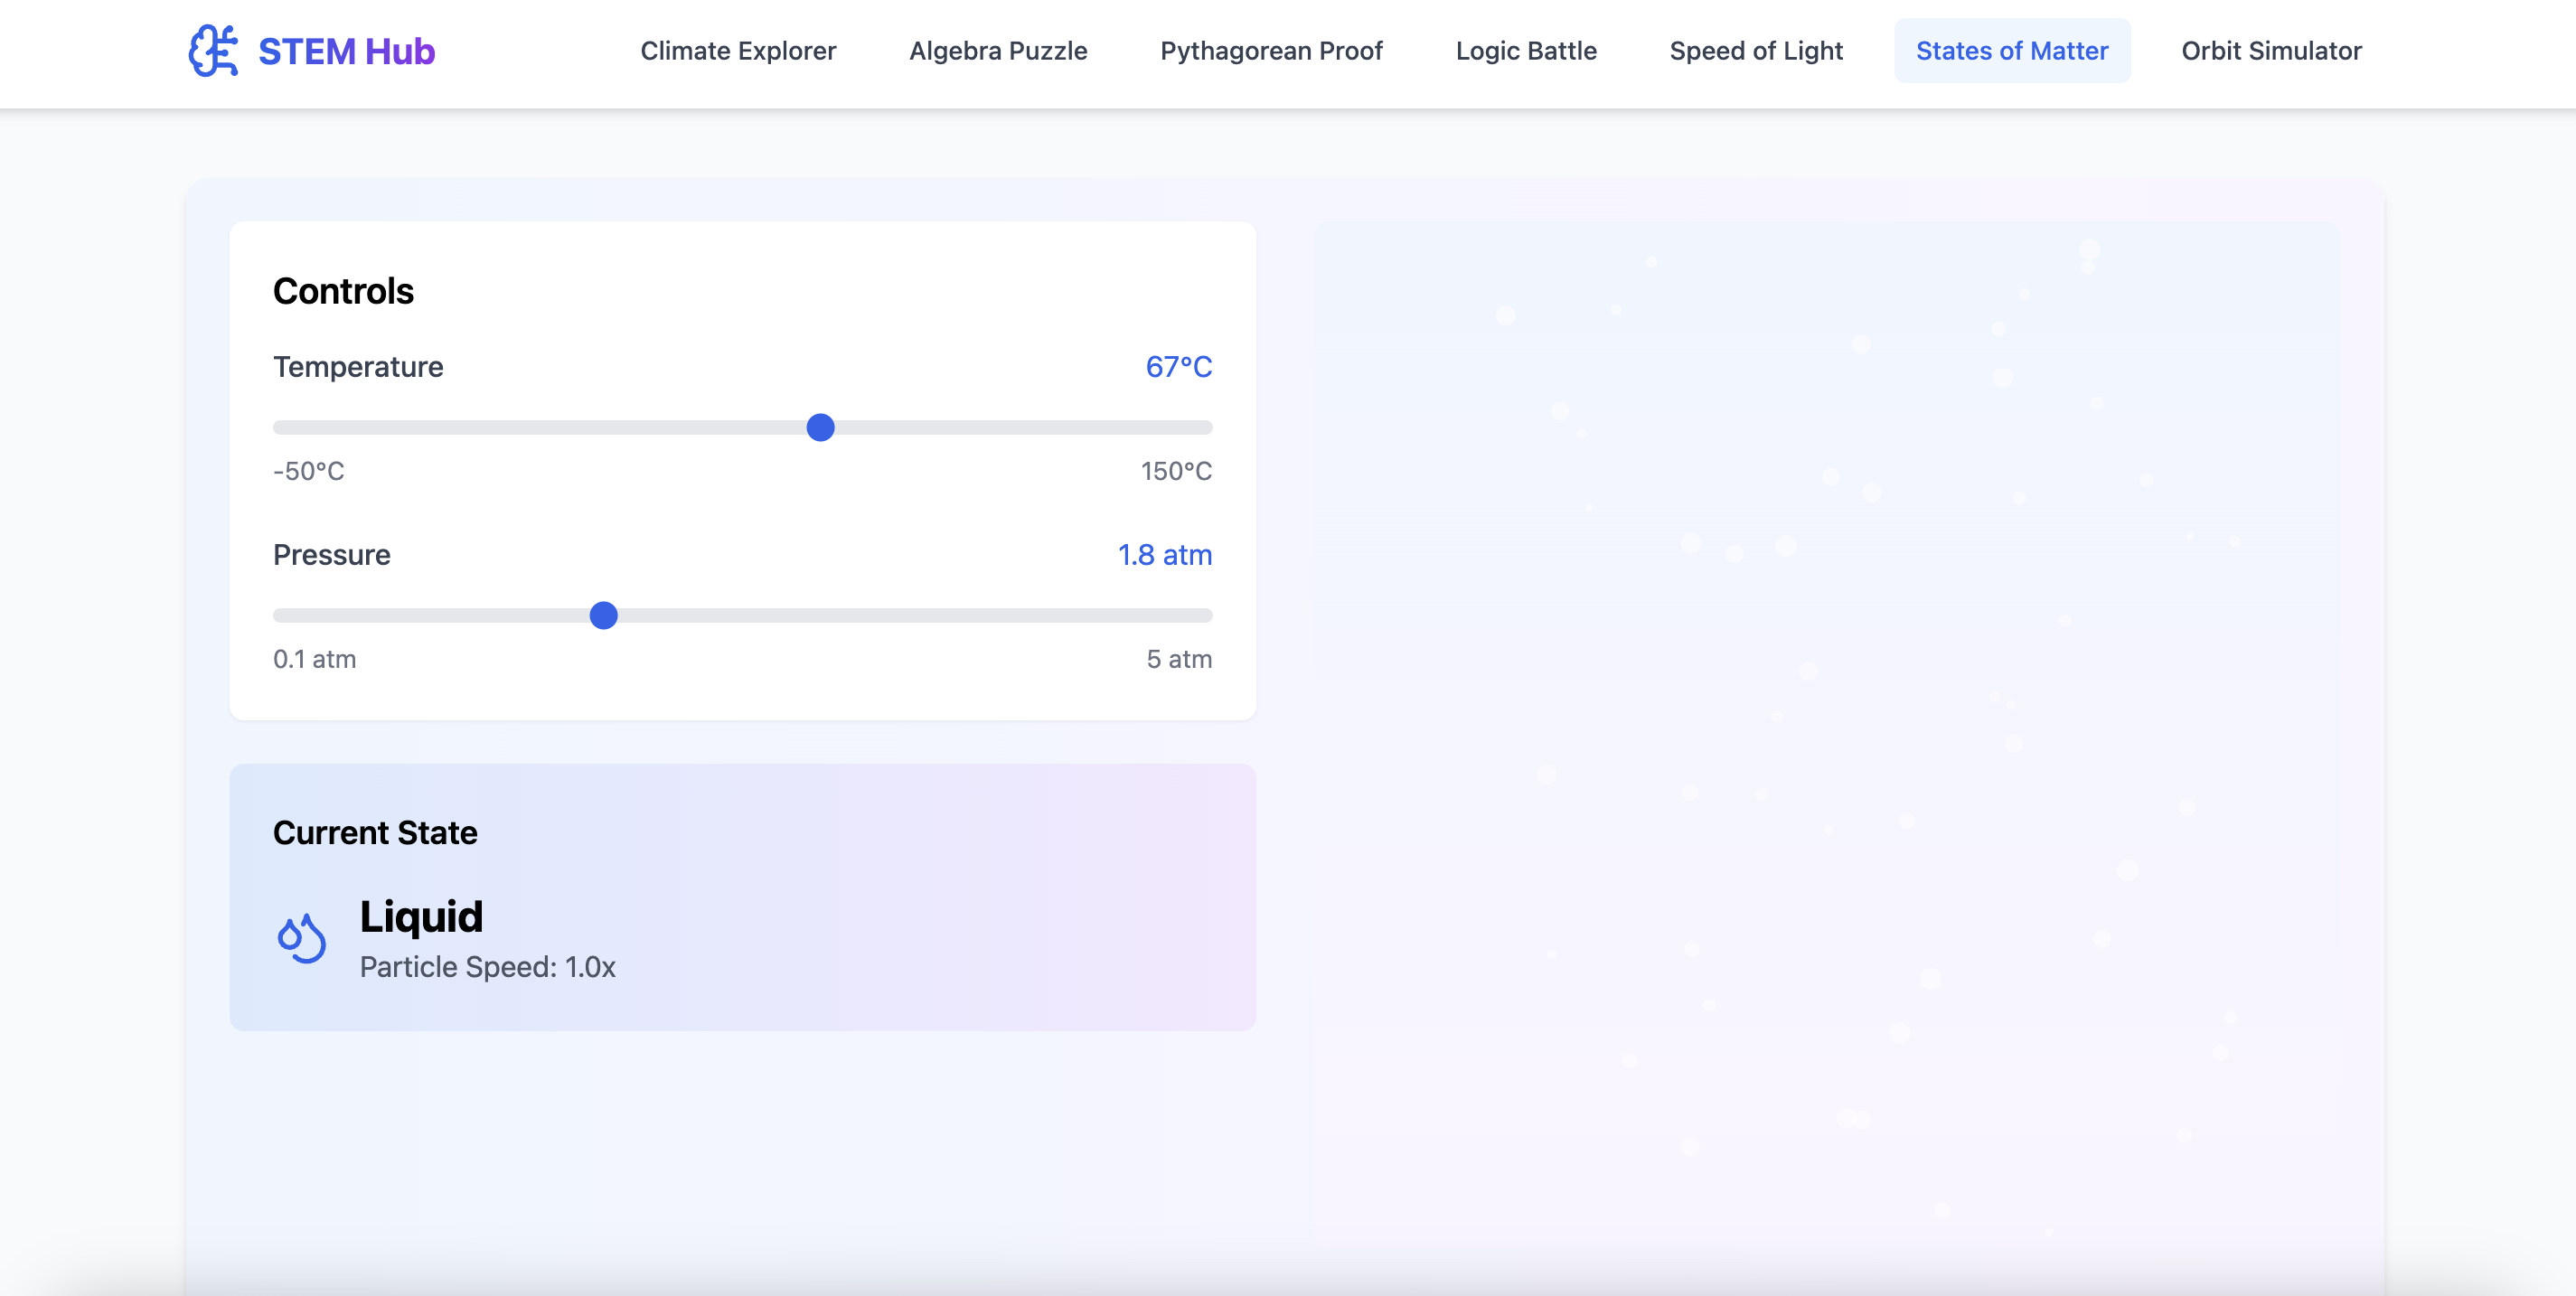Click the Pressure slider handle
Viewport: 2576px width, 1296px height.
click(603, 616)
